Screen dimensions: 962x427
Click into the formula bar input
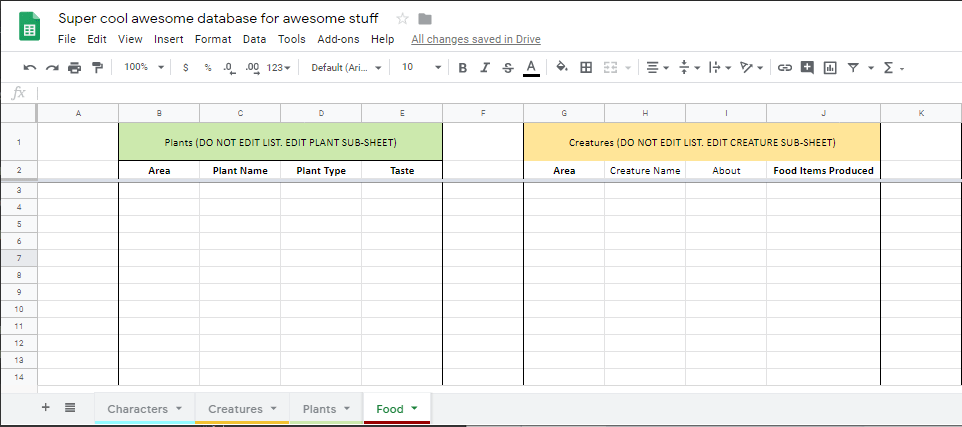point(490,93)
